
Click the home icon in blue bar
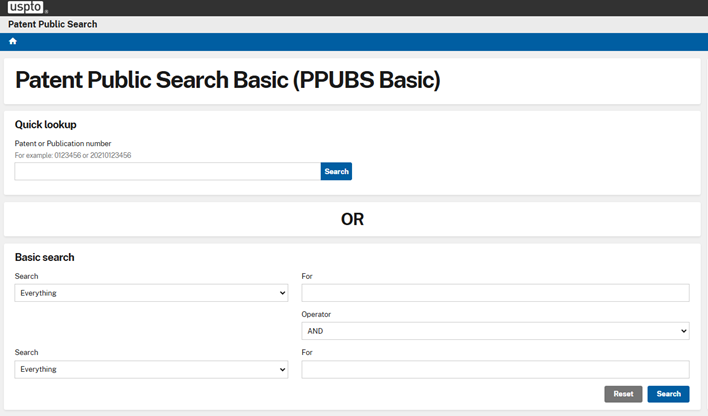tap(13, 41)
